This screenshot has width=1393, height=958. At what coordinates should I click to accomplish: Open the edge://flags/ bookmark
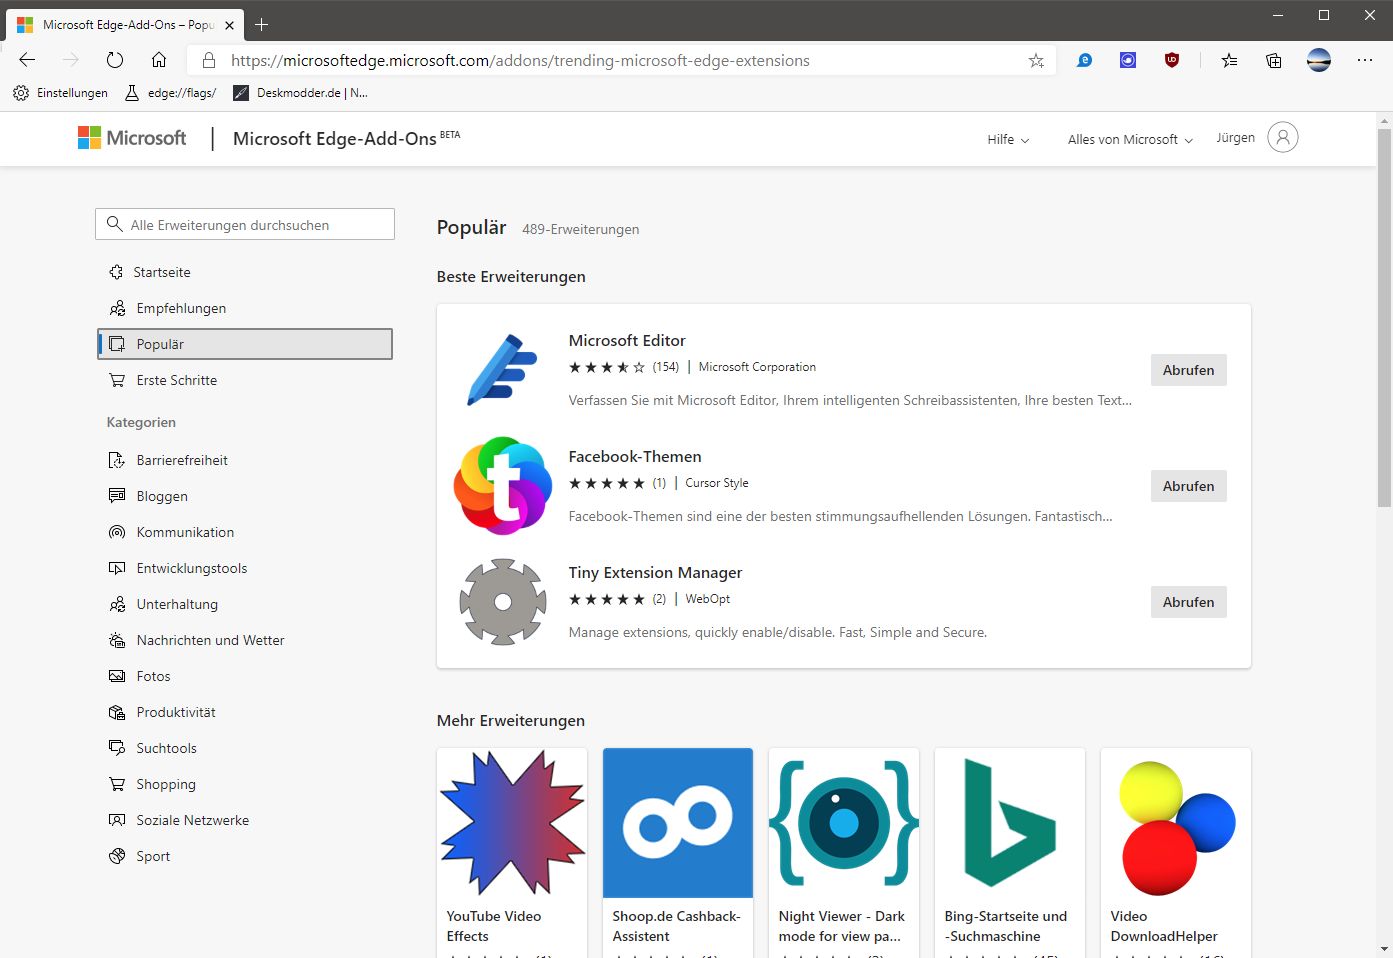point(170,93)
